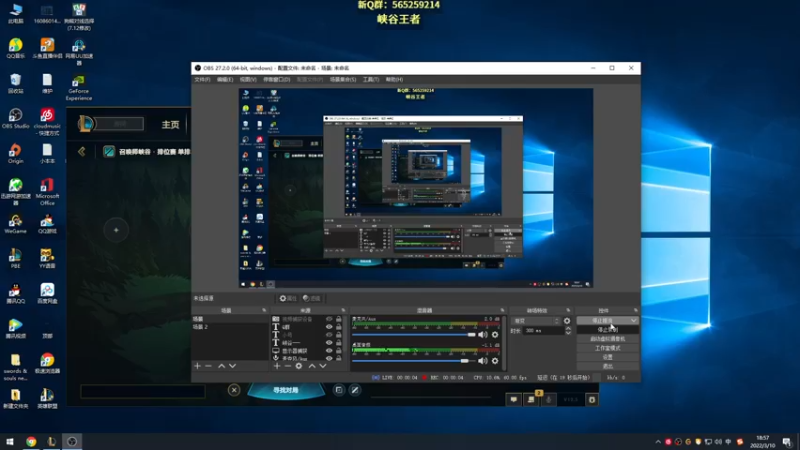
Task: Click Studio Mode button in OBS Controls
Action: (x=607, y=348)
